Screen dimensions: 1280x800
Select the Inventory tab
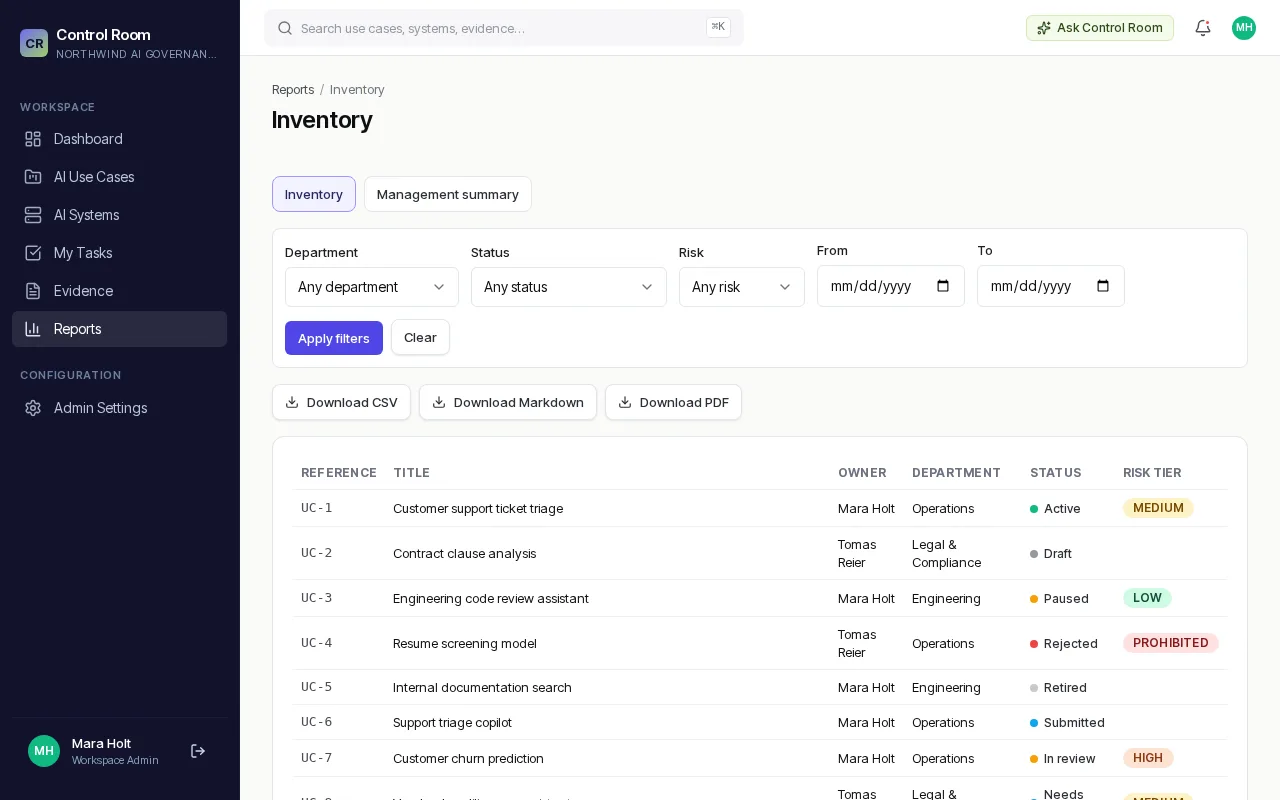314,194
